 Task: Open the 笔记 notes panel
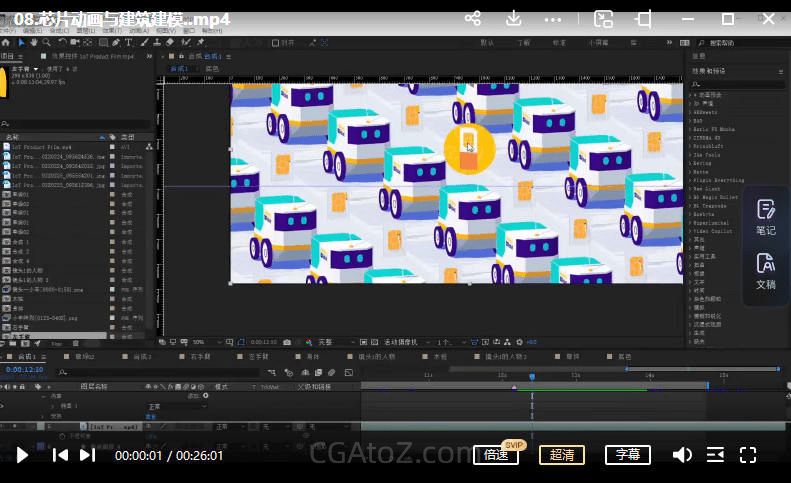[765, 217]
